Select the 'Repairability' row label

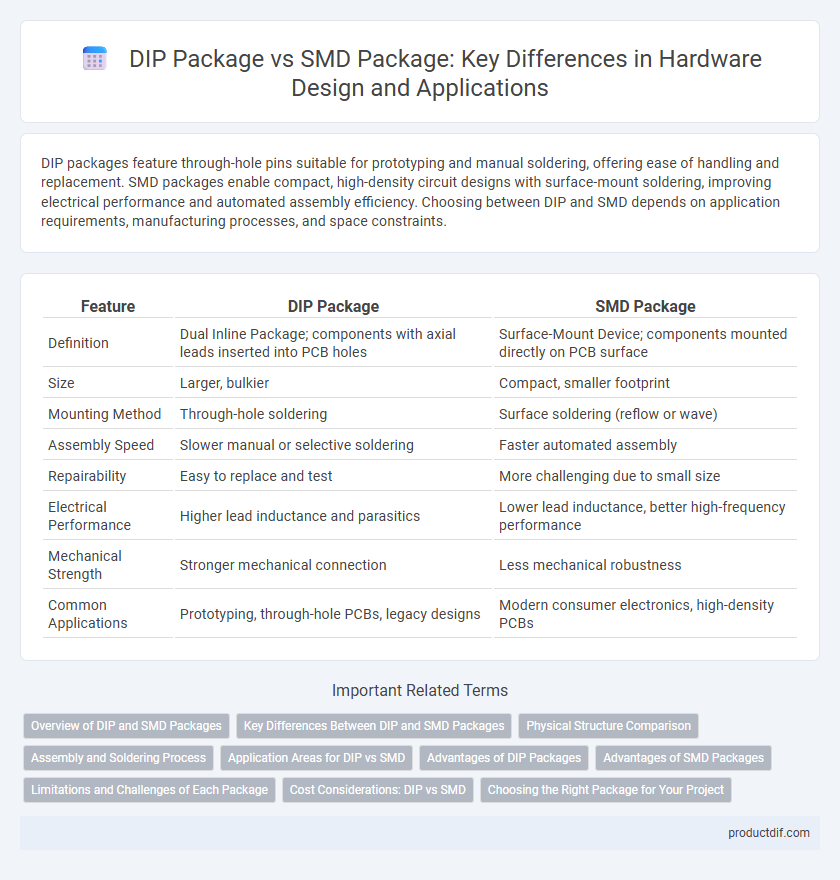click(87, 476)
